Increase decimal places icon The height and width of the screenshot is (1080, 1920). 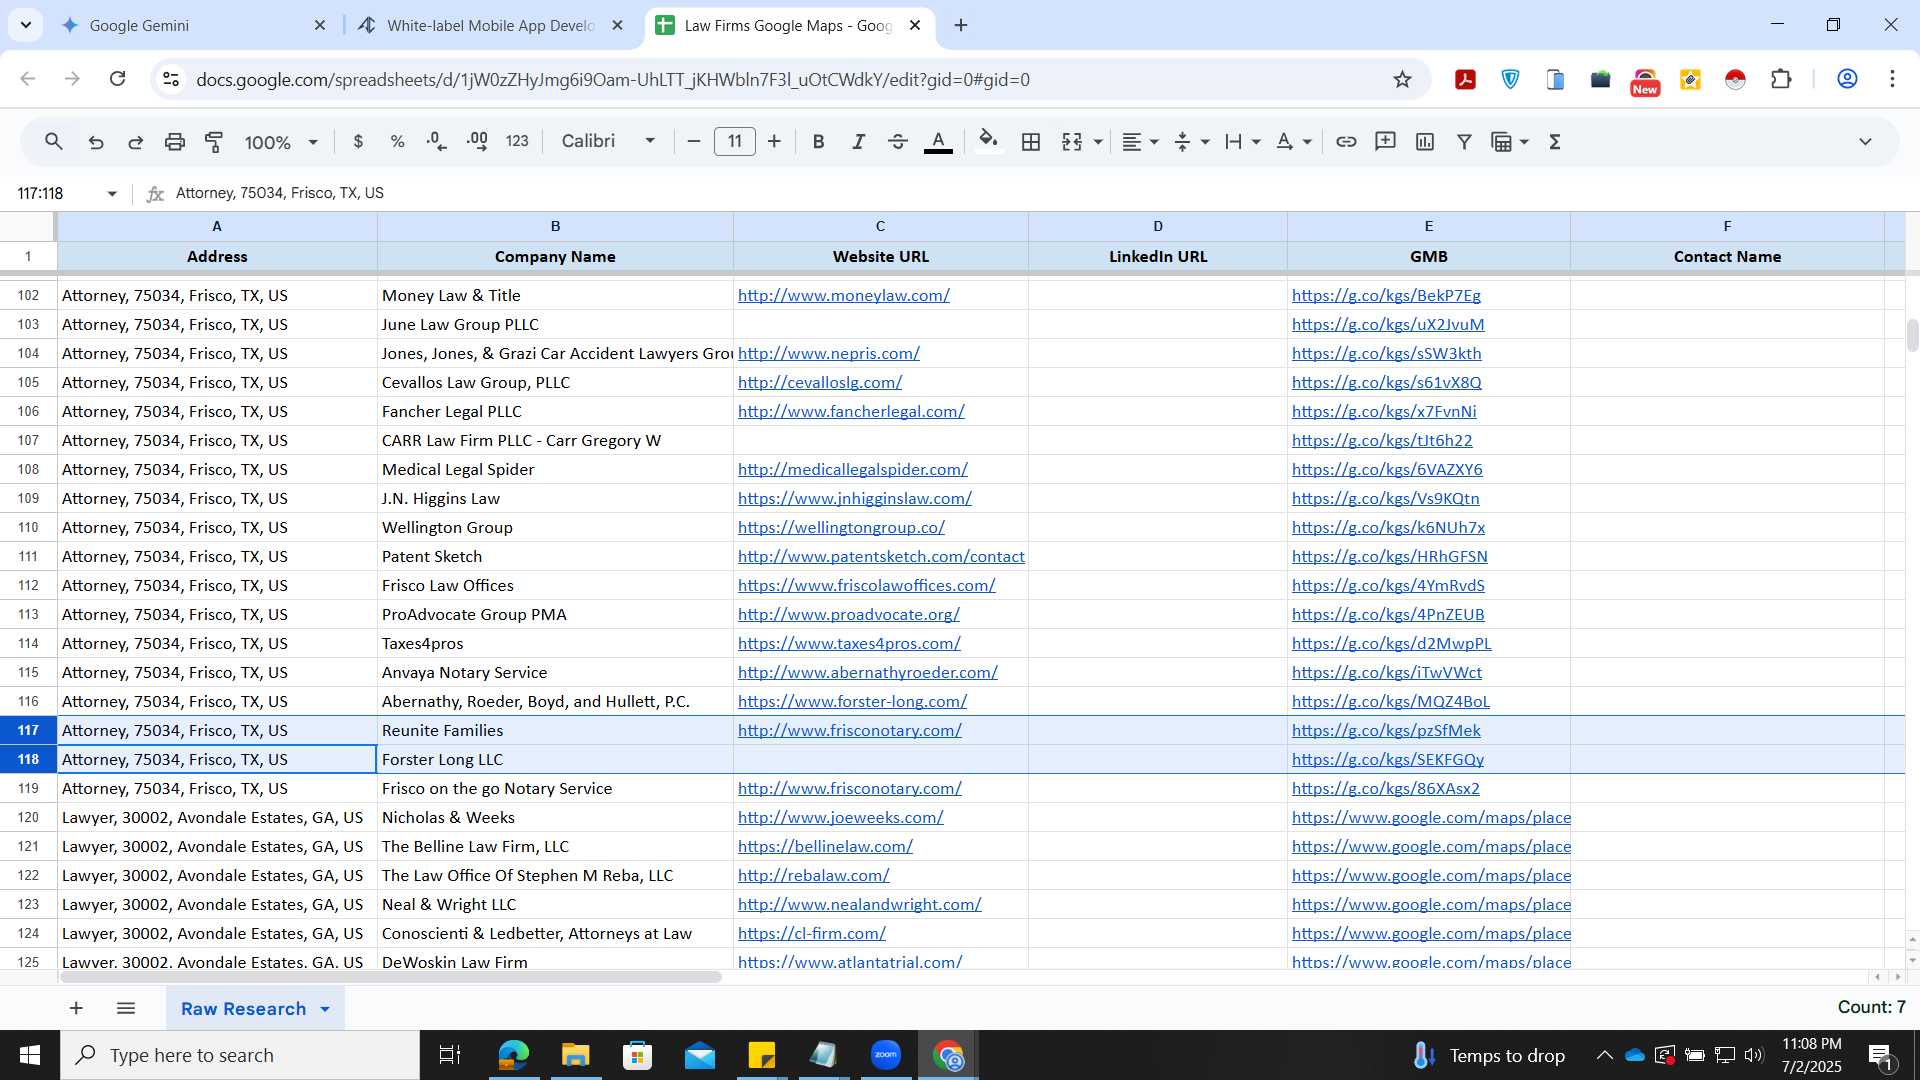tap(477, 142)
